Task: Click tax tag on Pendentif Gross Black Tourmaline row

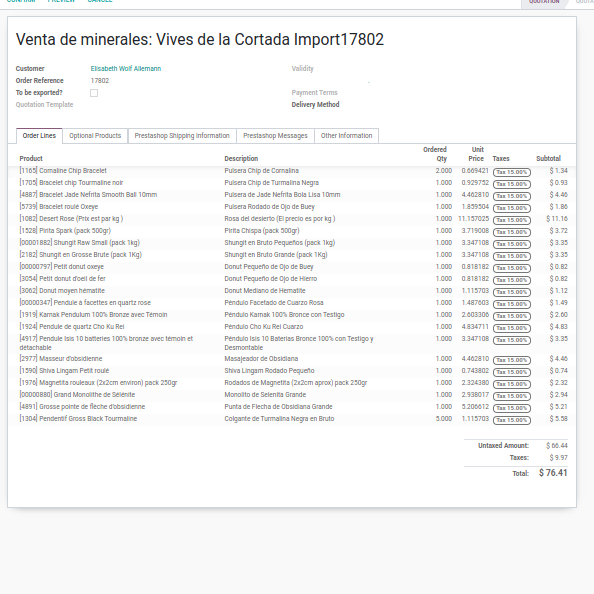Action: [x=511, y=420]
